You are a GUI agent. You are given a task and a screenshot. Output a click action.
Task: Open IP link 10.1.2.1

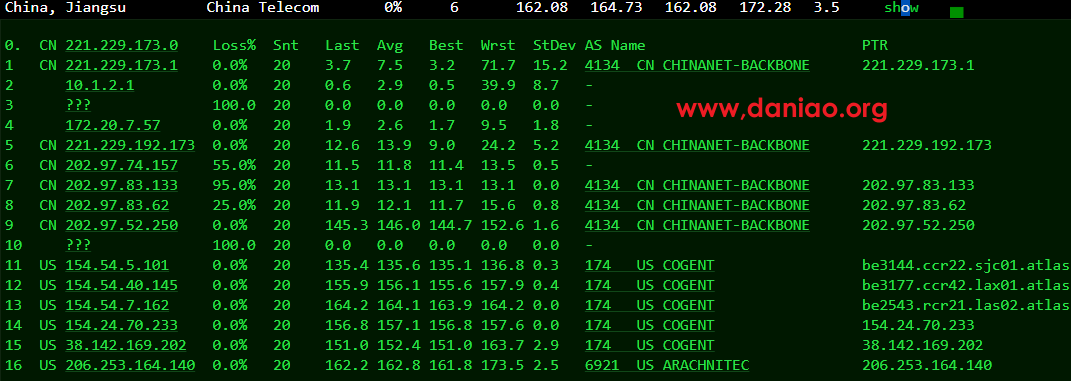pos(100,85)
